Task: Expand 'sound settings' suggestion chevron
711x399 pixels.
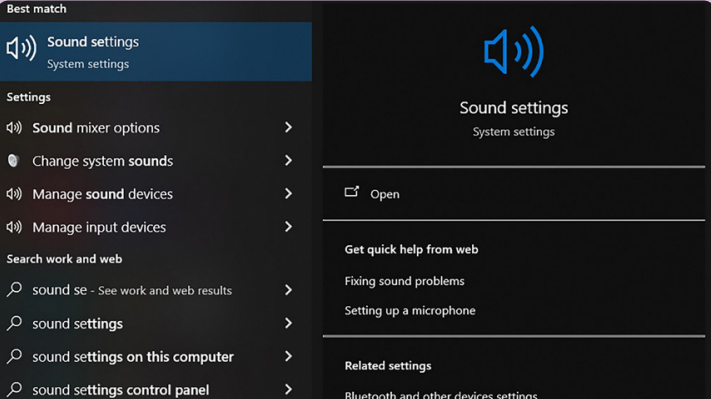Action: tap(288, 323)
